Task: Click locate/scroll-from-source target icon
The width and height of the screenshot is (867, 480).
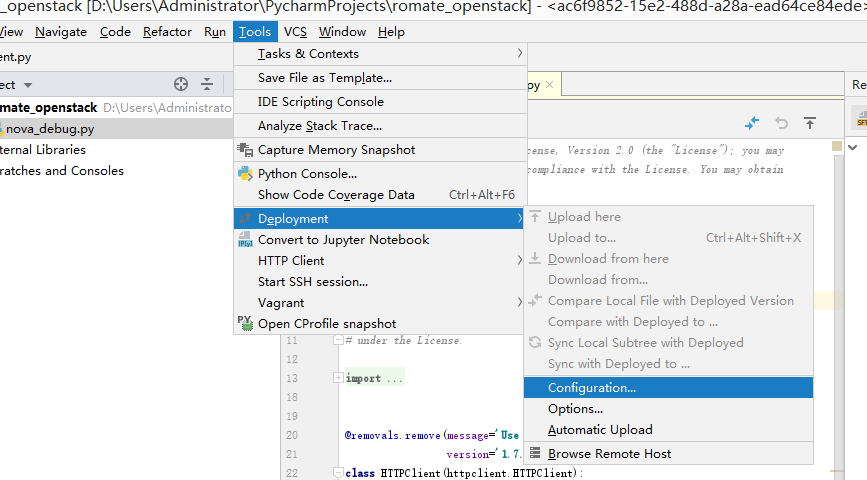Action: (181, 84)
